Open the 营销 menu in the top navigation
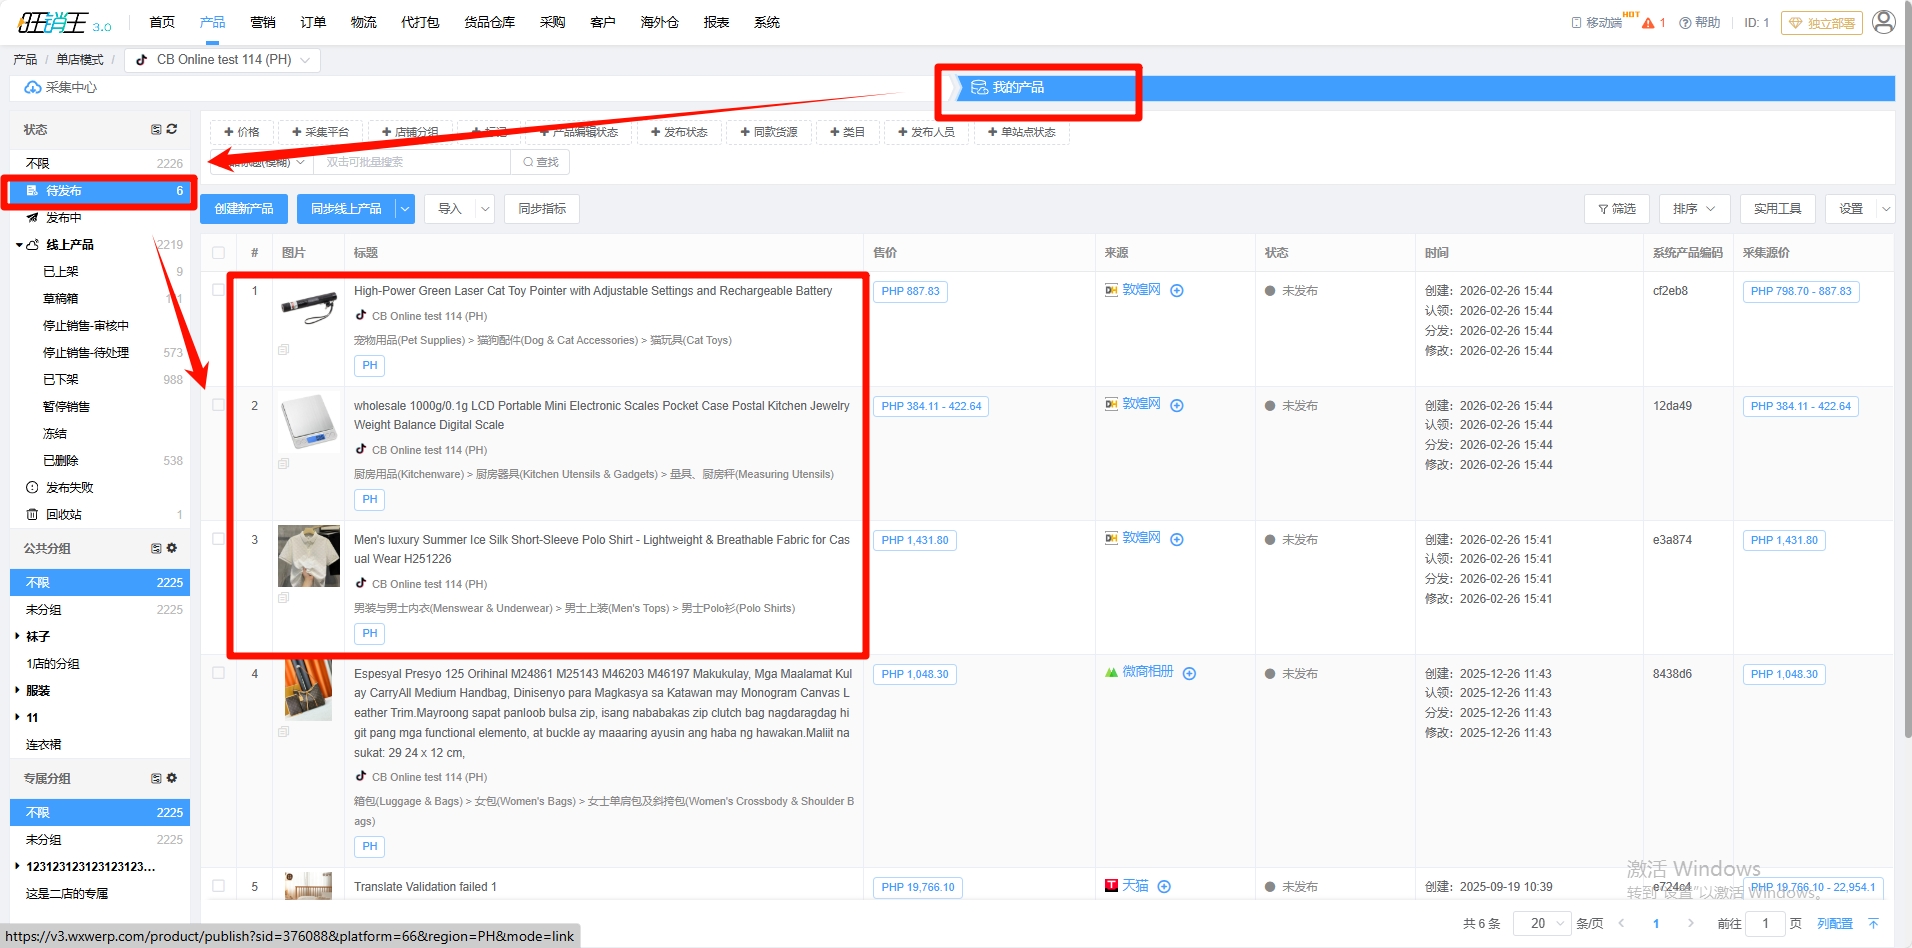1912x948 pixels. click(263, 22)
